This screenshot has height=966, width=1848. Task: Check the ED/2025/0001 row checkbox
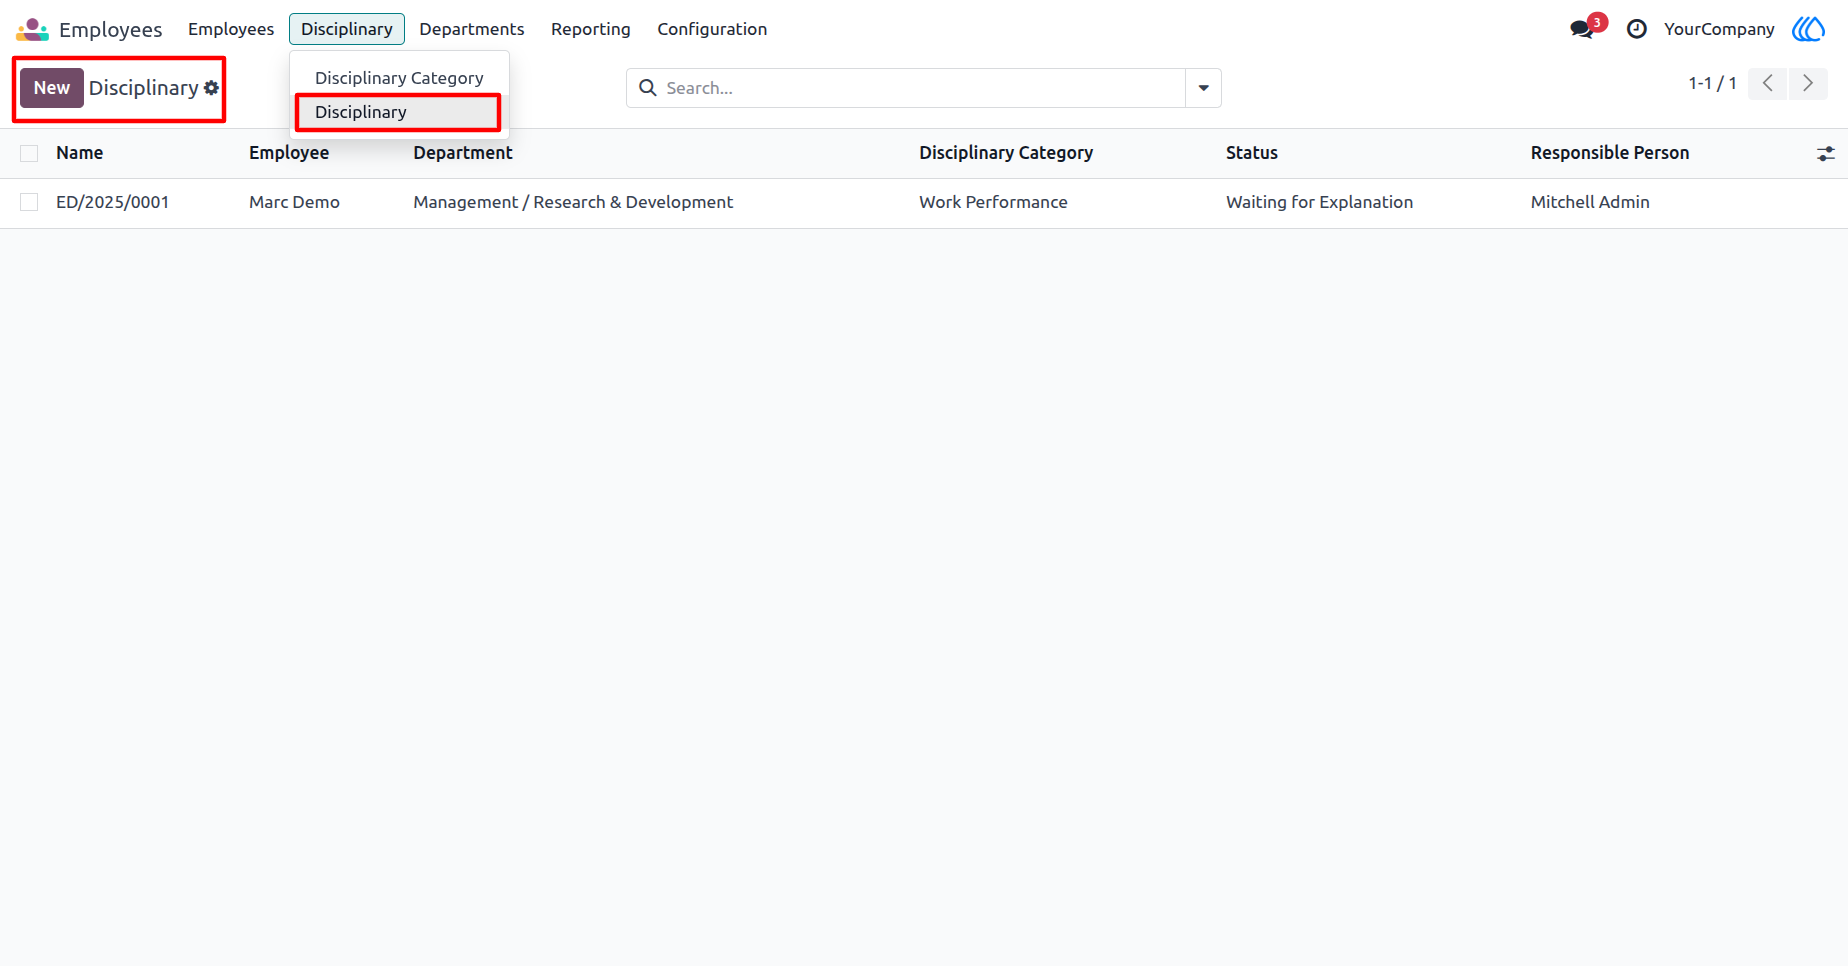[x=29, y=202]
